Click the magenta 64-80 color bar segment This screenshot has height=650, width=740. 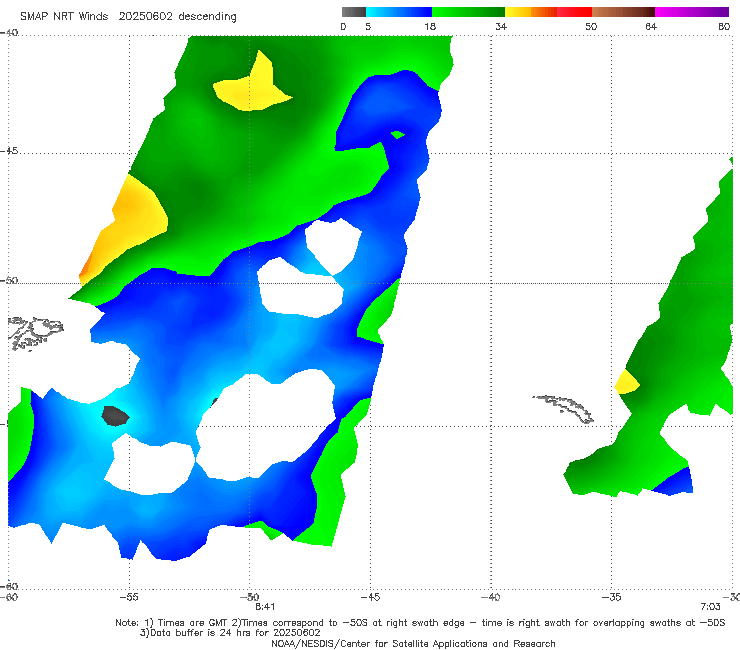point(692,12)
